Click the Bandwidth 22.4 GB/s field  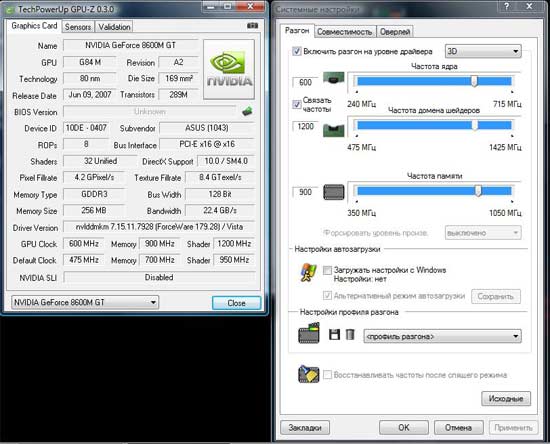pos(220,210)
